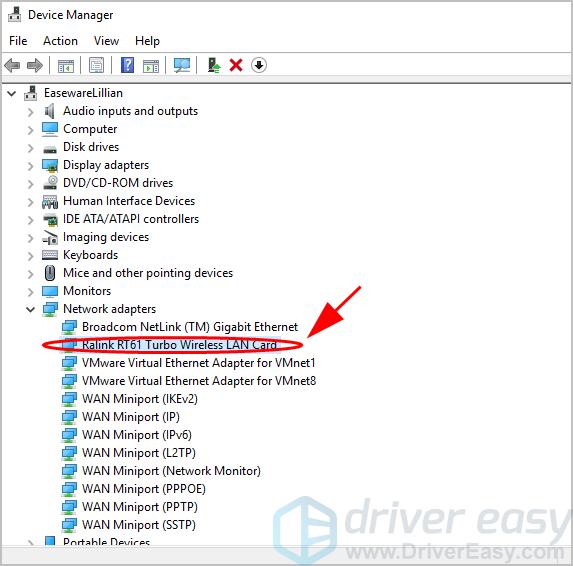Click the Disable device down-arrow icon
Viewport: 573px width, 566px height.
point(259,65)
